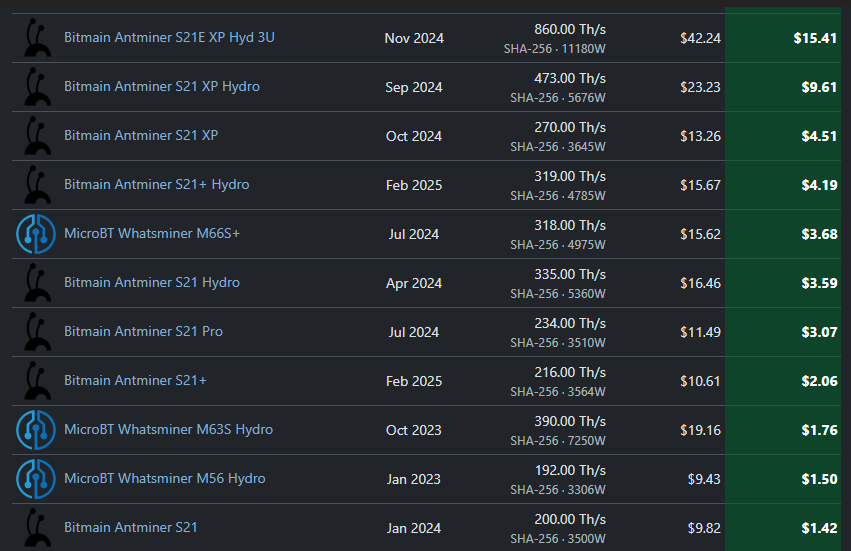Click the Antminer S21 XP Hydro logo

pos(37,87)
